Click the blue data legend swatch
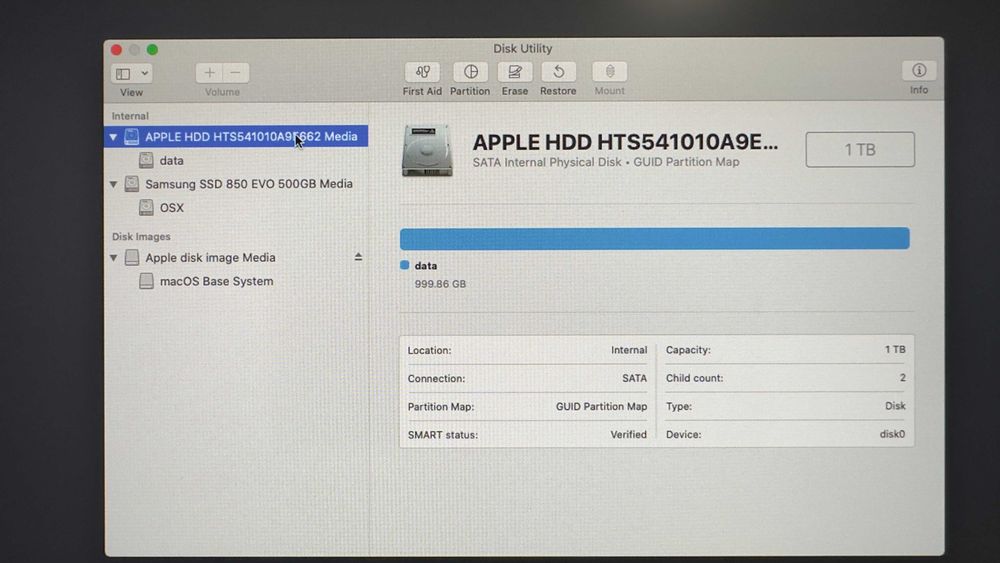Image resolution: width=1000 pixels, height=563 pixels. click(x=404, y=265)
